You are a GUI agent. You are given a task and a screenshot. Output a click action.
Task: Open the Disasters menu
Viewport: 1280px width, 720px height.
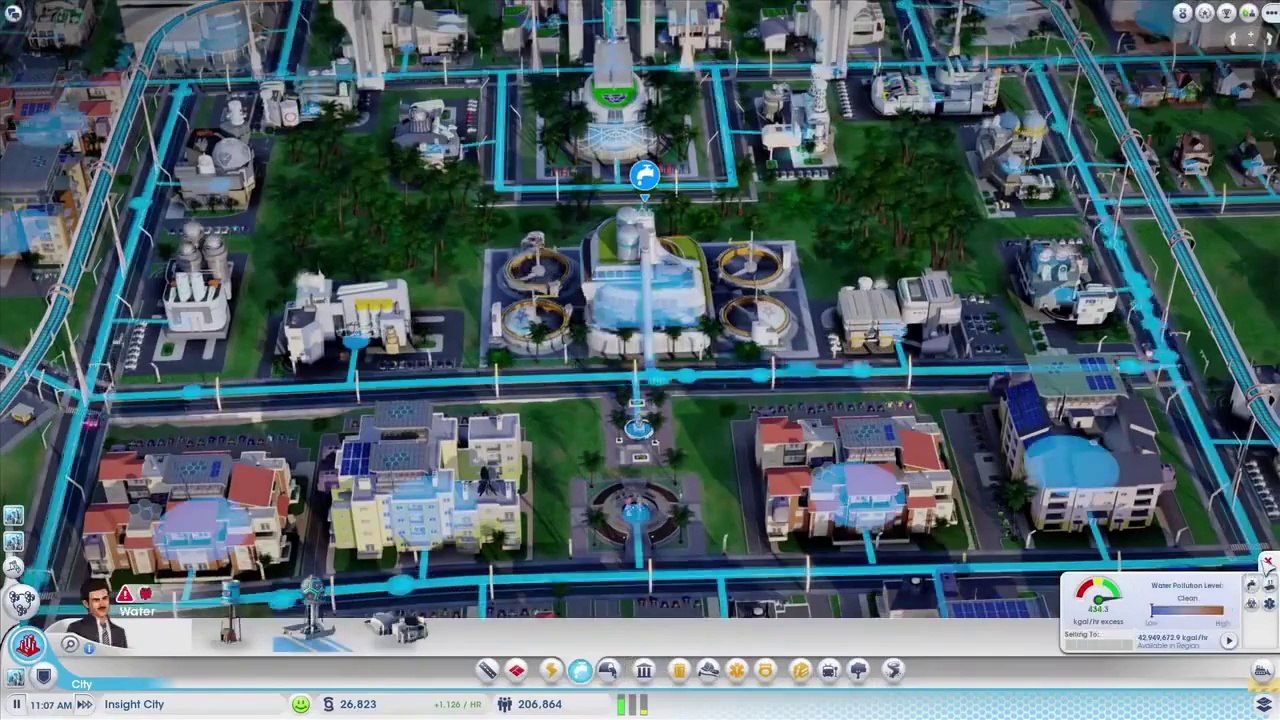893,670
